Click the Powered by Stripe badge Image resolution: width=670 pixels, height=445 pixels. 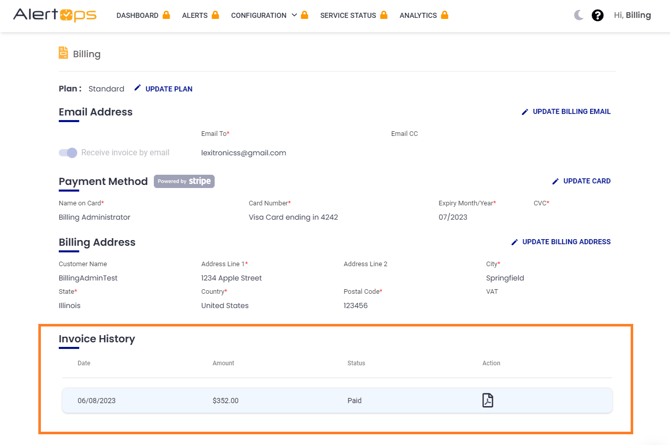(184, 181)
